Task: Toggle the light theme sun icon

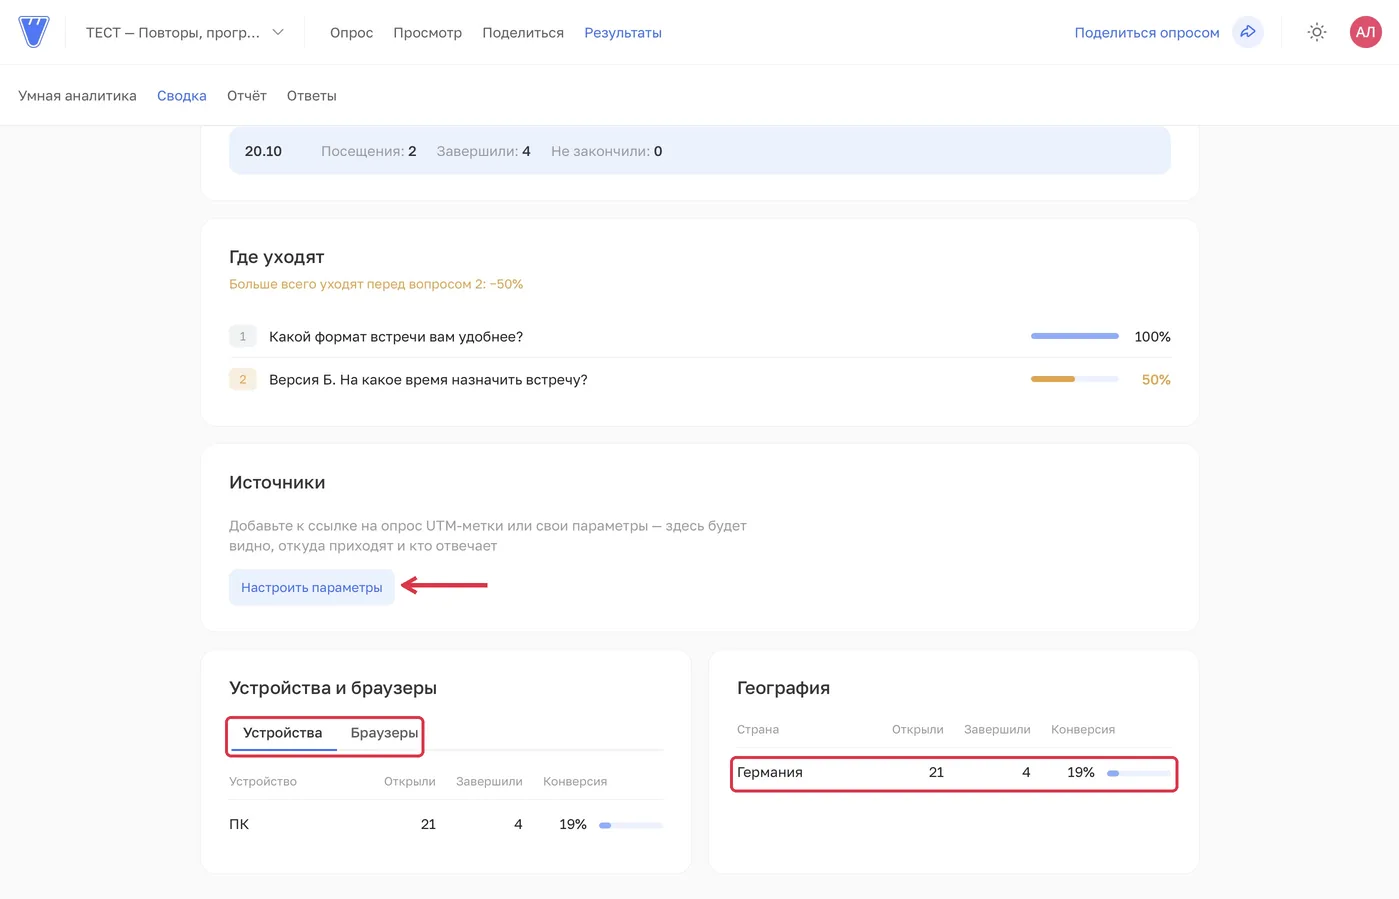Action: click(1317, 32)
